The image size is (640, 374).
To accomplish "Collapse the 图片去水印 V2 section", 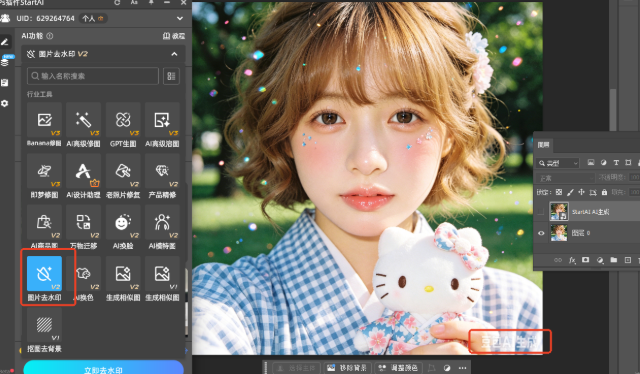I will pyautogui.click(x=174, y=54).
